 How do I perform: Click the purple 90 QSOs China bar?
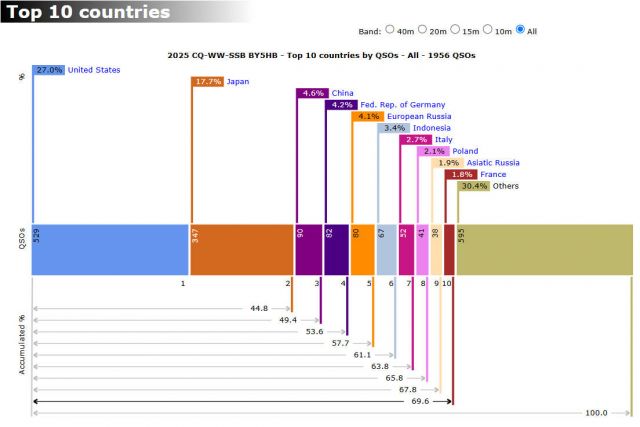tap(307, 249)
